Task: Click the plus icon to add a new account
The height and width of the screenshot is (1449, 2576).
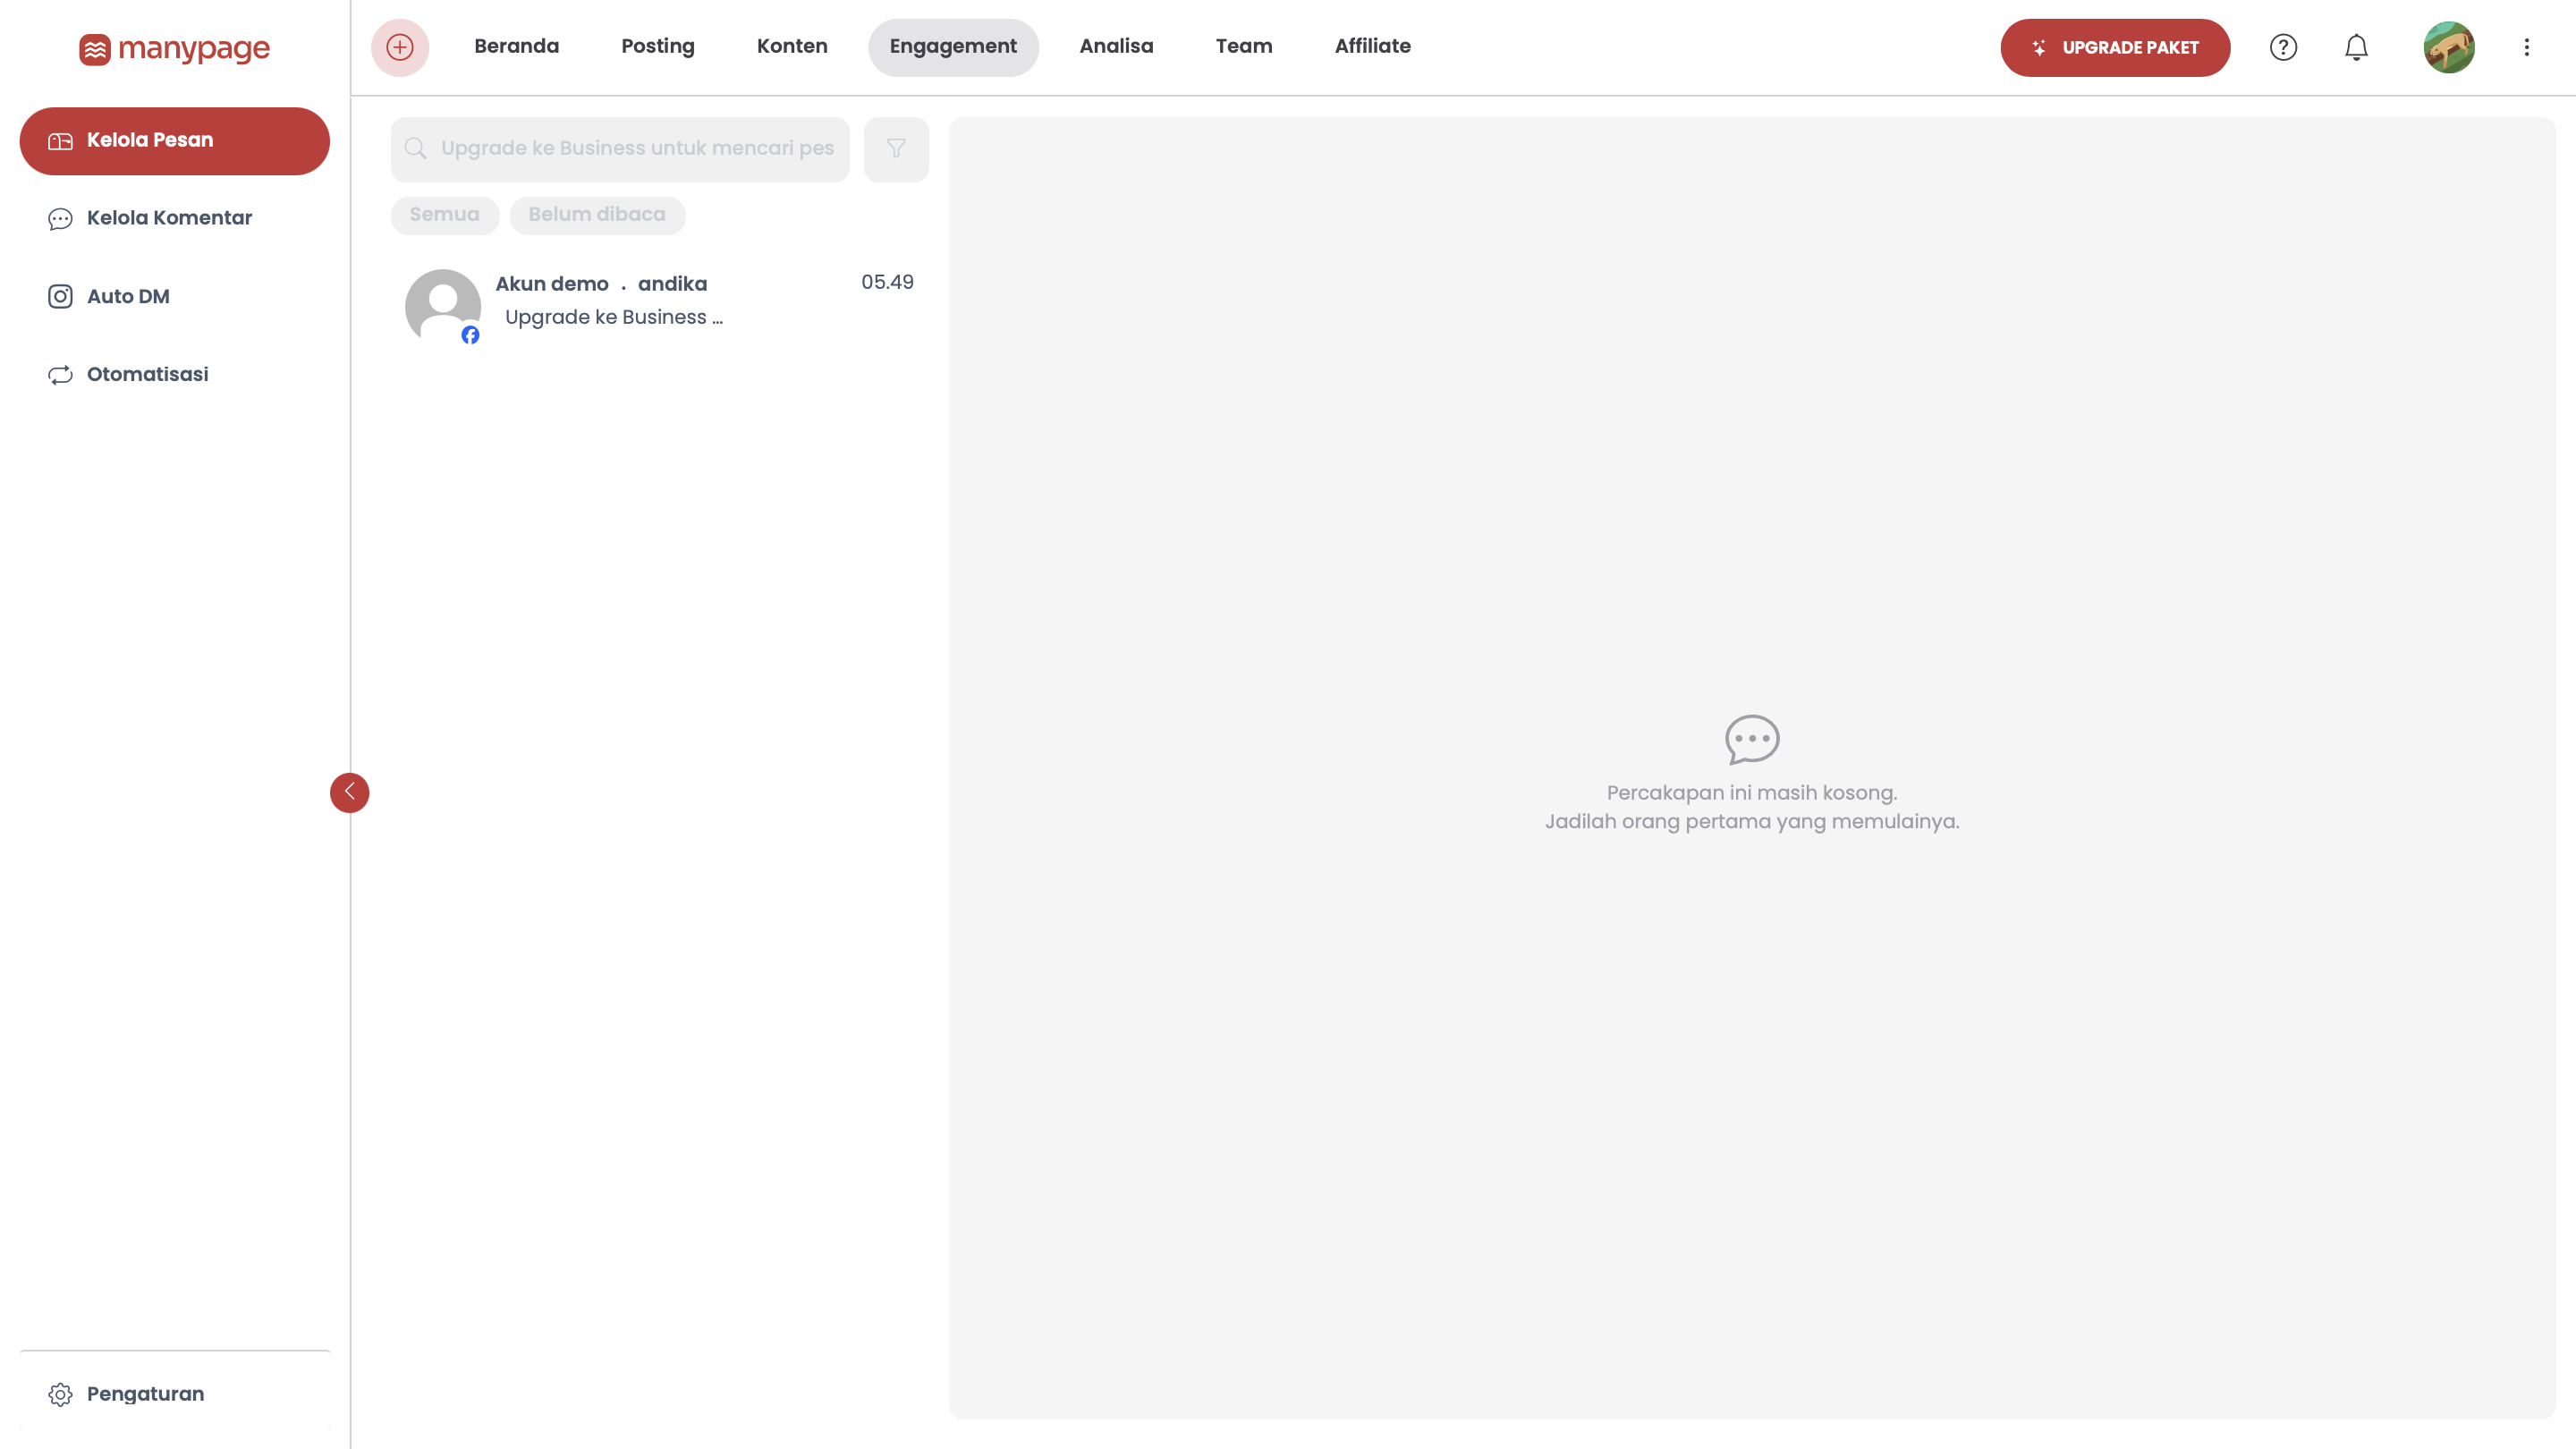Action: (x=400, y=47)
